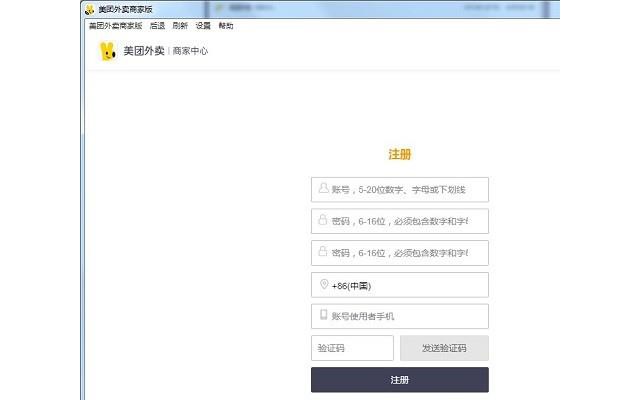The height and width of the screenshot is (400, 640).
Task: Click the phone icon in mobile field
Action: coord(324,314)
